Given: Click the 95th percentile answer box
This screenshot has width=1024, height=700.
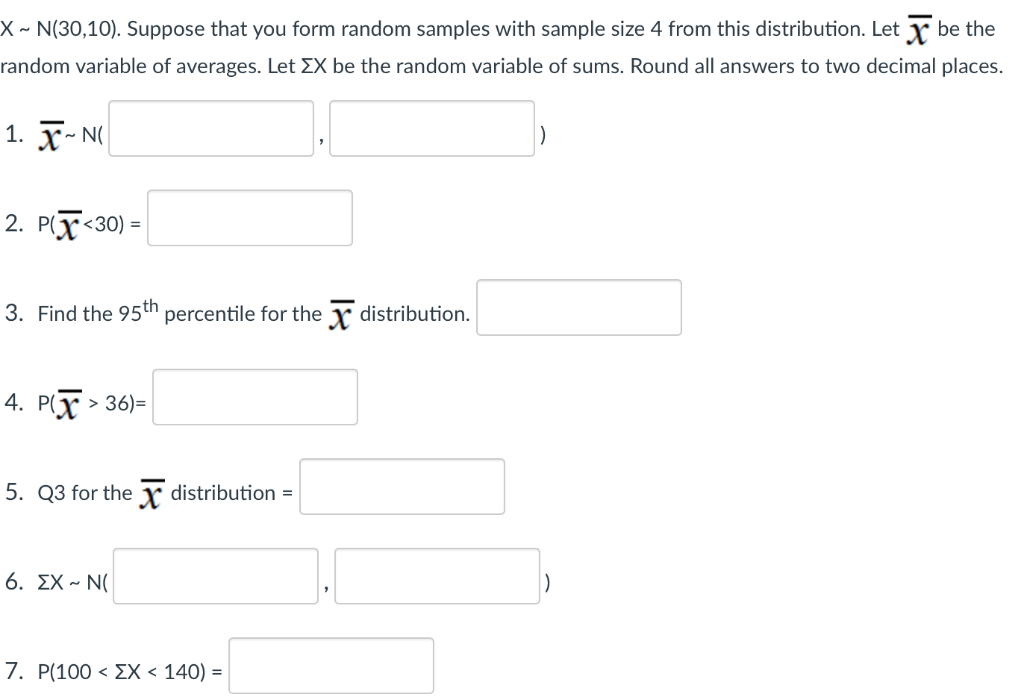Looking at the screenshot, I should tap(578, 307).
